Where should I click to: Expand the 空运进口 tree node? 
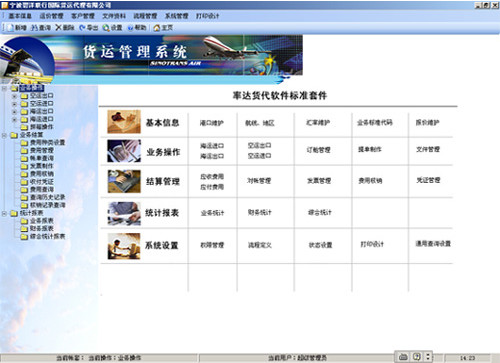[x=14, y=104]
